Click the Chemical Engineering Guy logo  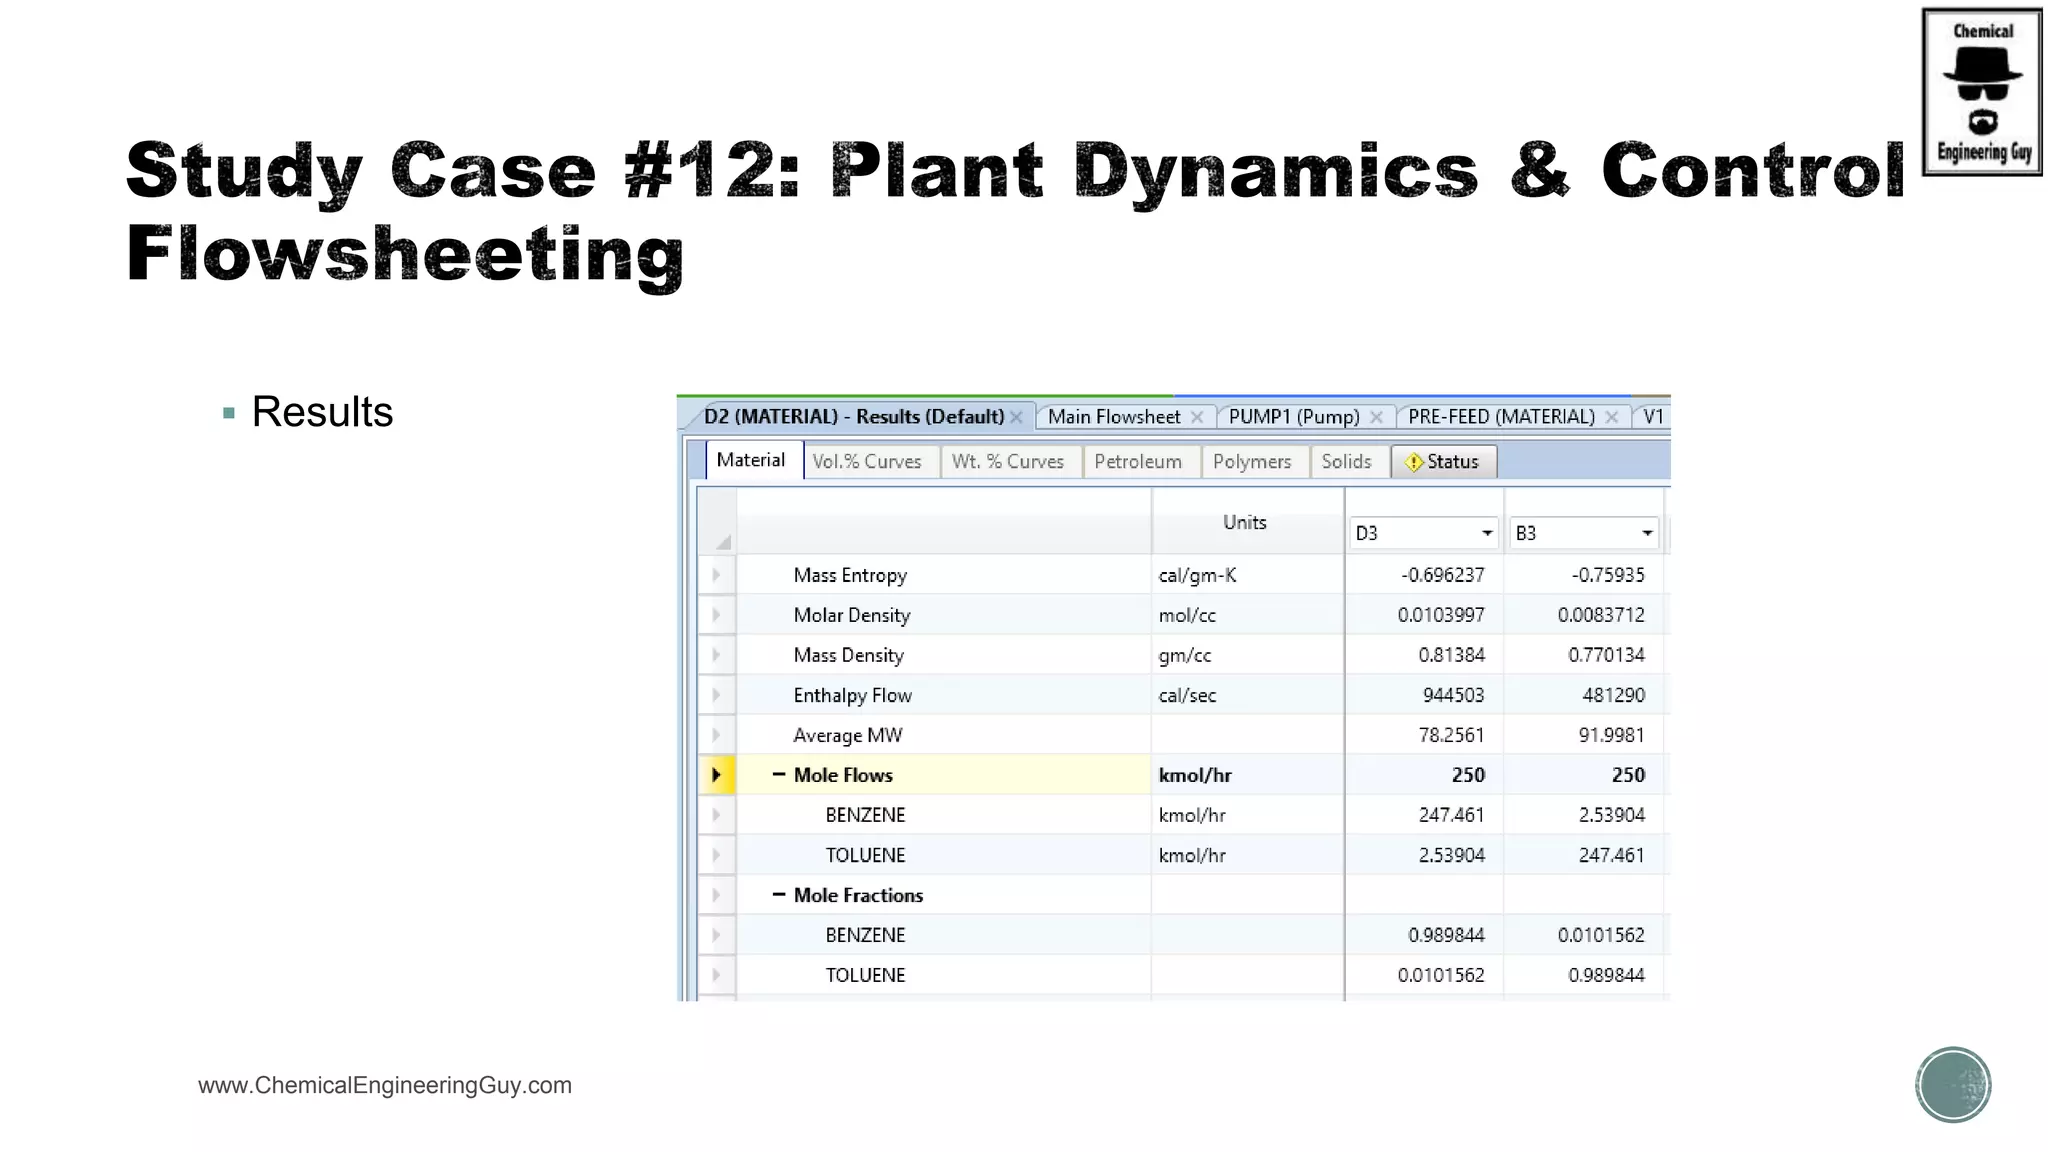point(1981,92)
